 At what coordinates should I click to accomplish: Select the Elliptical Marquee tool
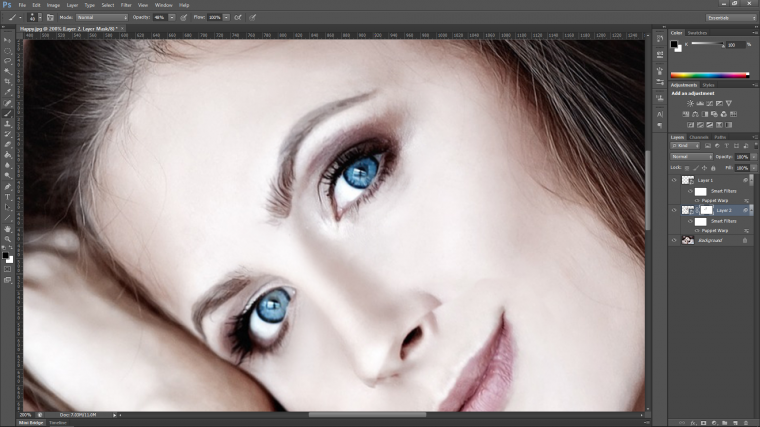[x=7, y=51]
